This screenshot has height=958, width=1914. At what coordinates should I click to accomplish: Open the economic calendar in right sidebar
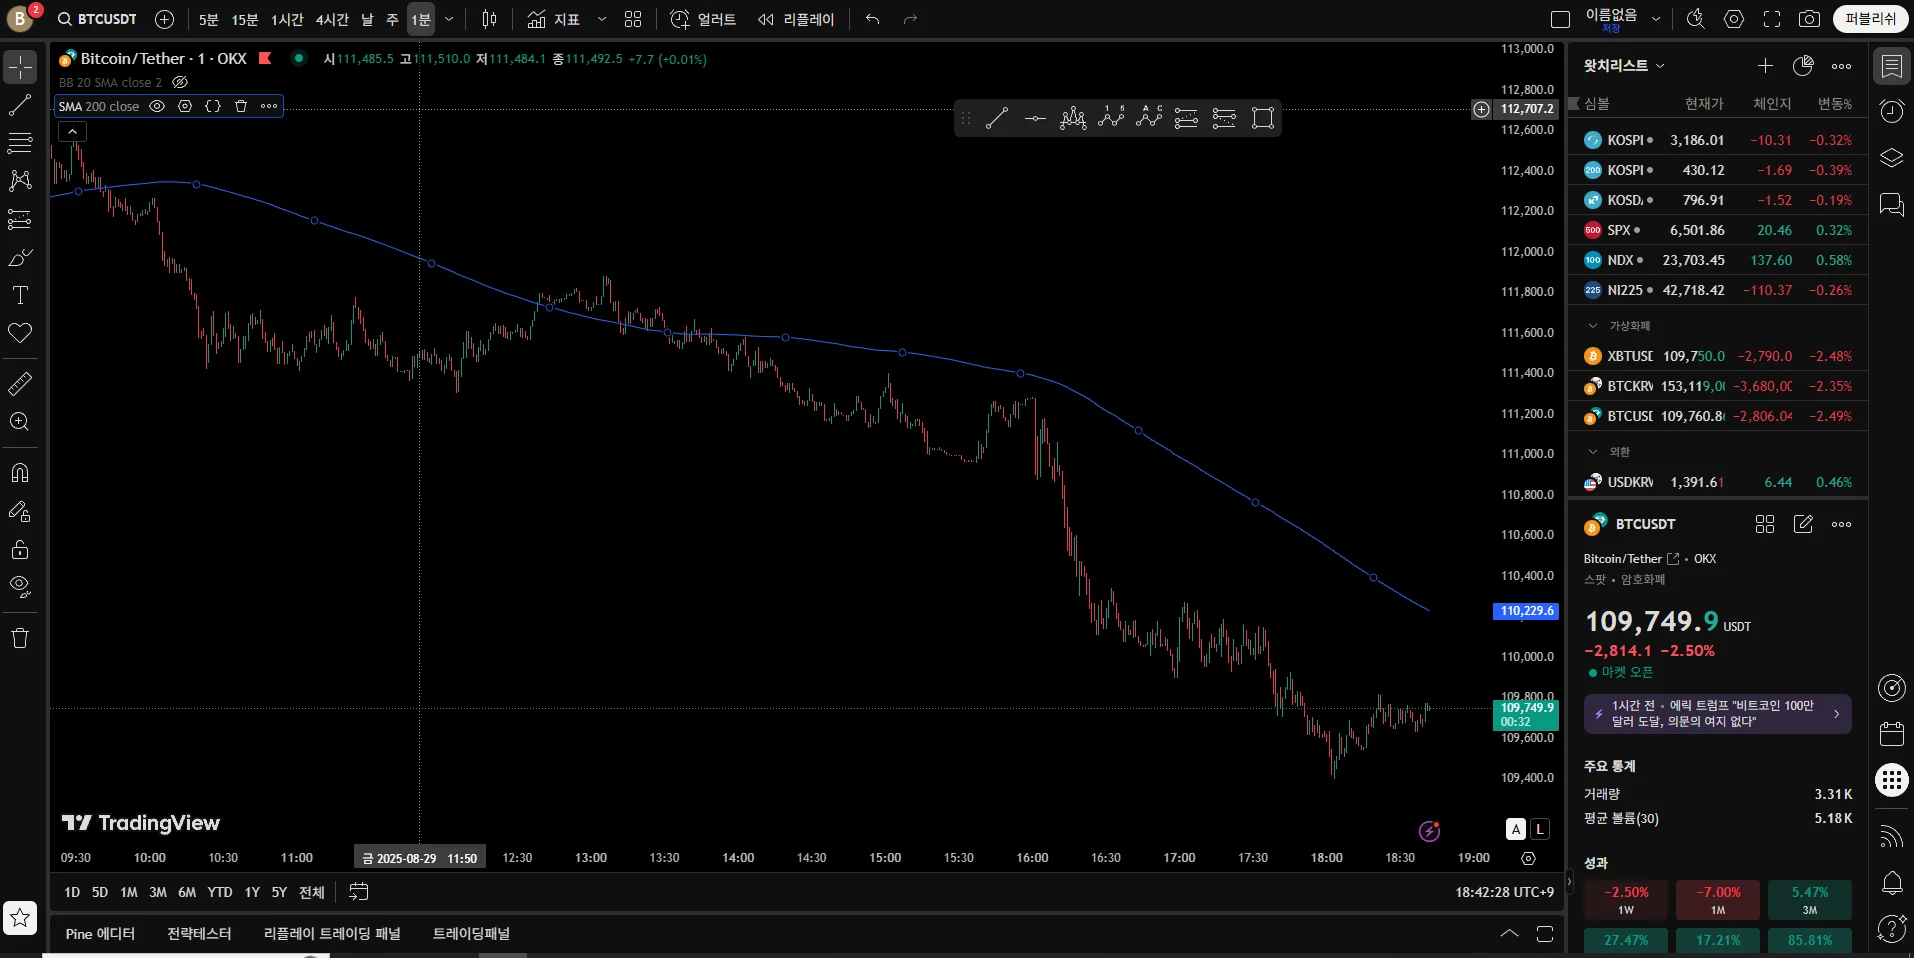(1892, 733)
